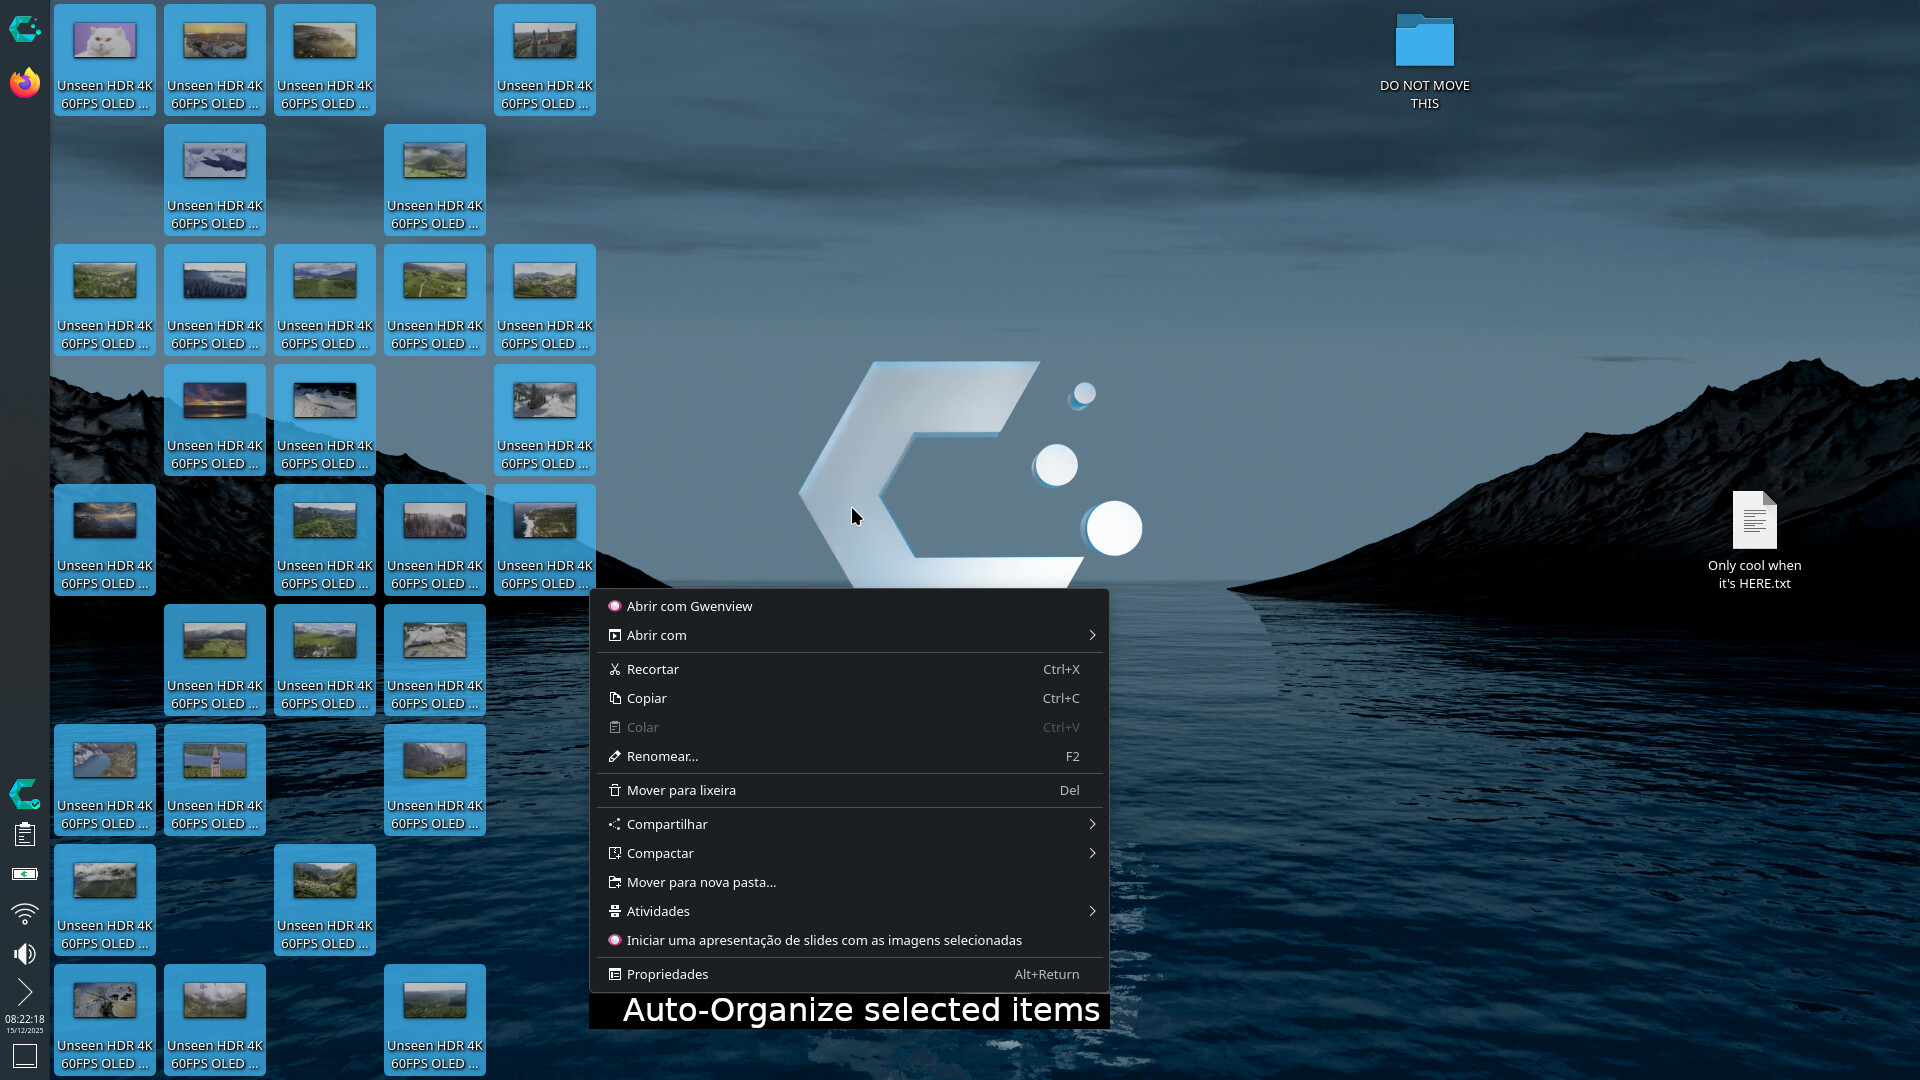Open 'Propriedades' from context menu
Image resolution: width=1920 pixels, height=1080 pixels.
tap(667, 974)
